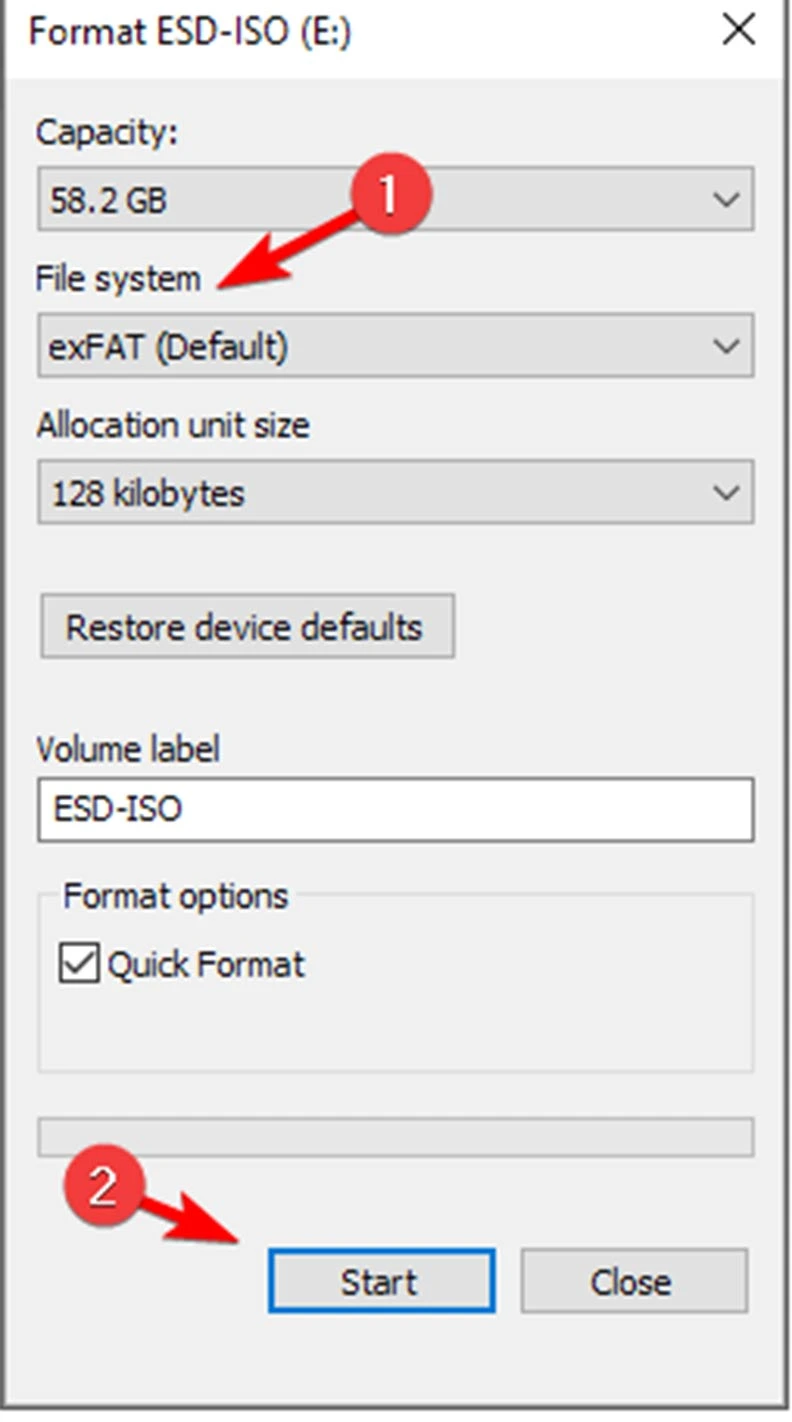Screen dimensions: 792x1422
Task: Expand the Allocation unit size arrow
Action: pos(726,493)
